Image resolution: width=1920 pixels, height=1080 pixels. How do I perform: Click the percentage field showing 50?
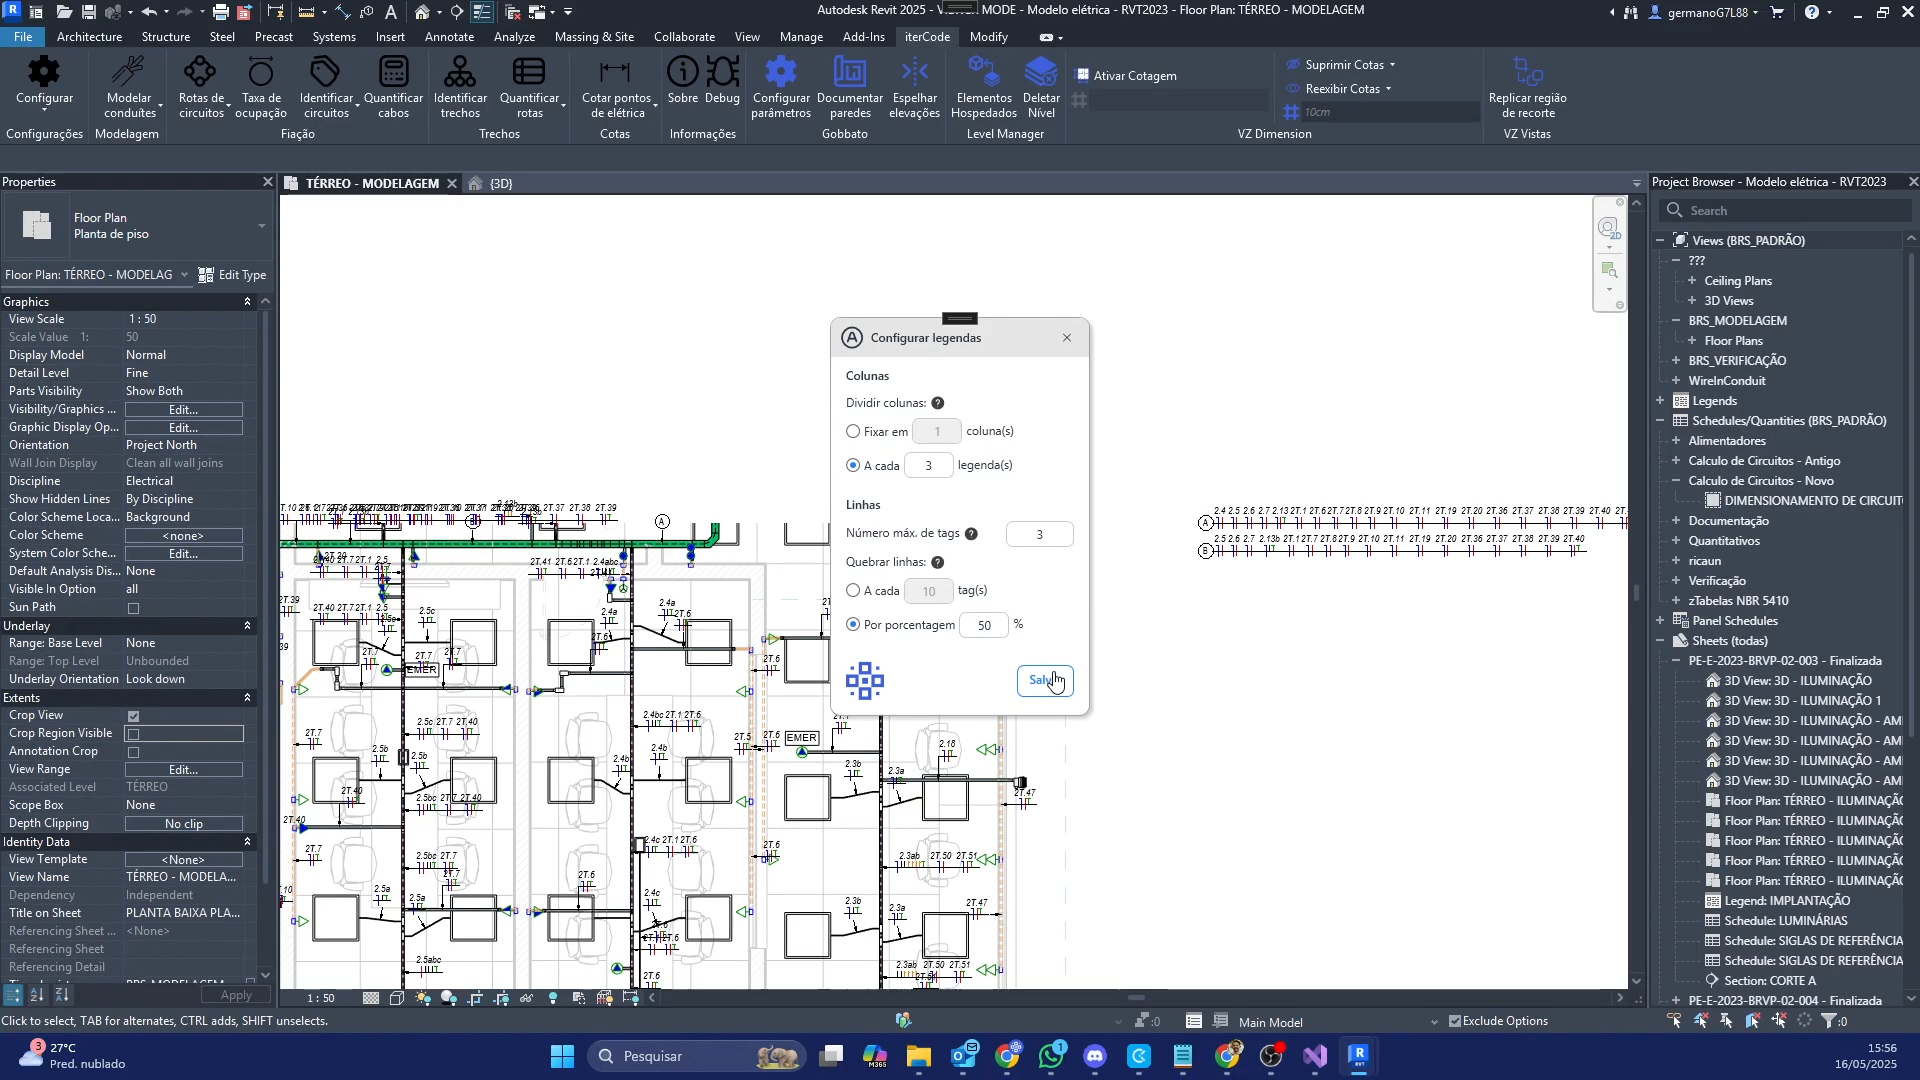point(984,625)
